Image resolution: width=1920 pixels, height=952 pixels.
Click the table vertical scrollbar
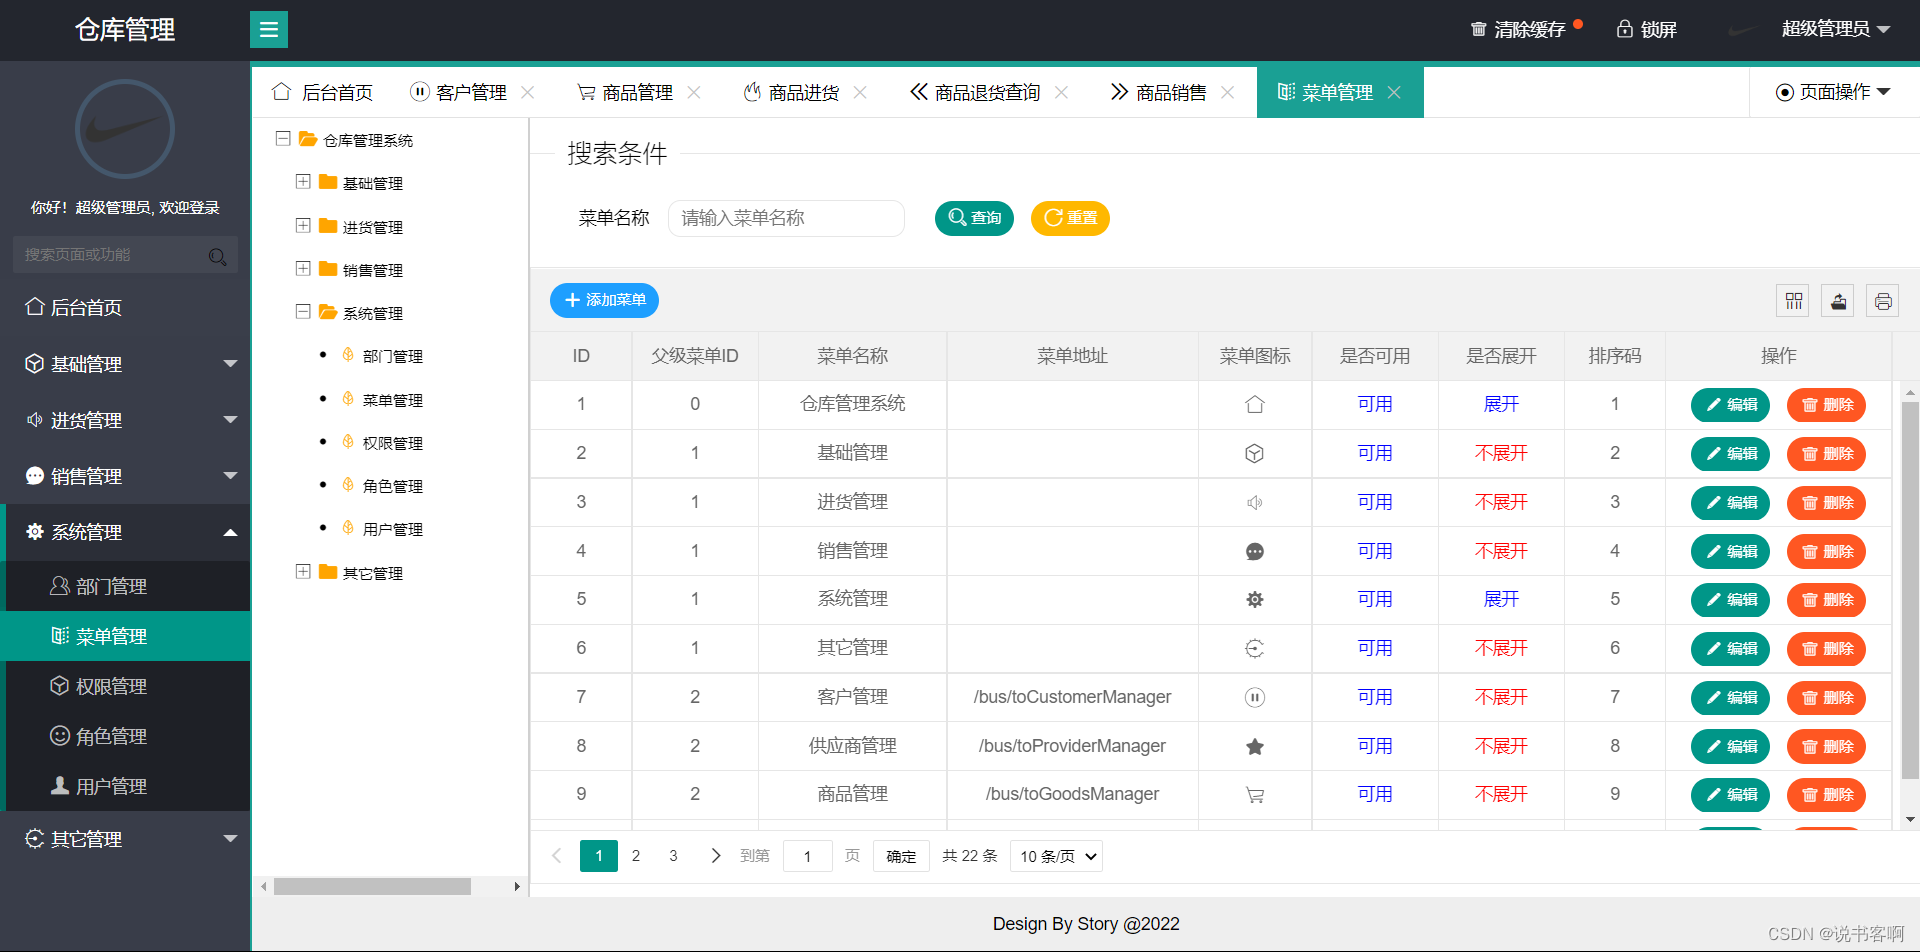(1910, 590)
